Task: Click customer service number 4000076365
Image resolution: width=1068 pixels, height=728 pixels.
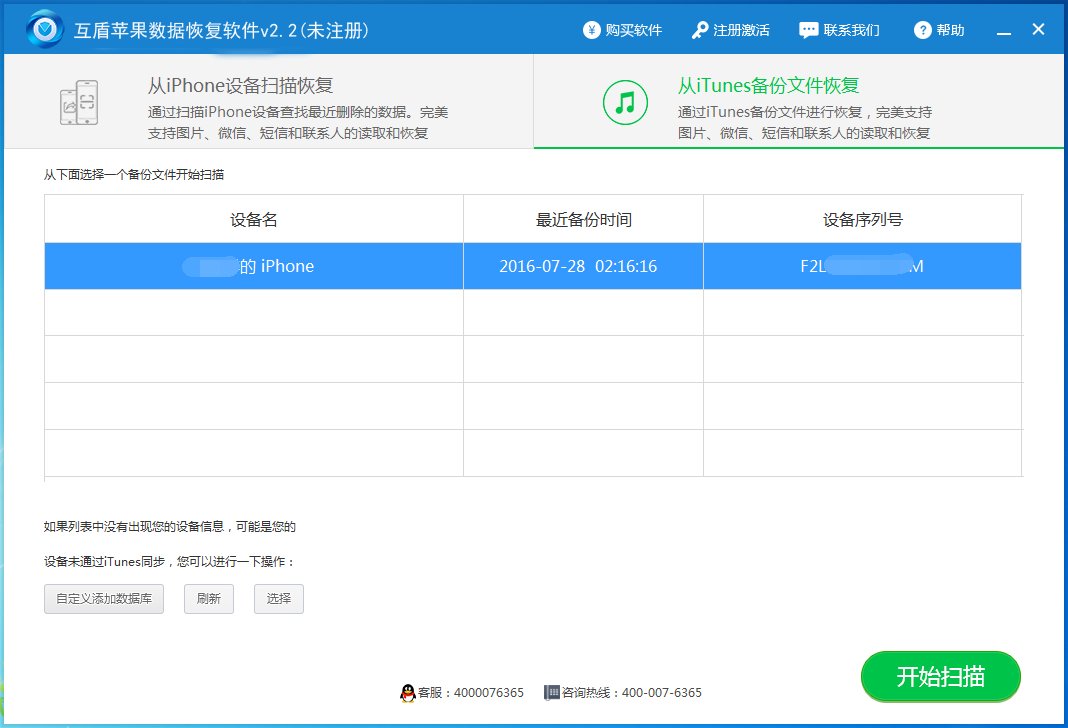Action: [488, 693]
